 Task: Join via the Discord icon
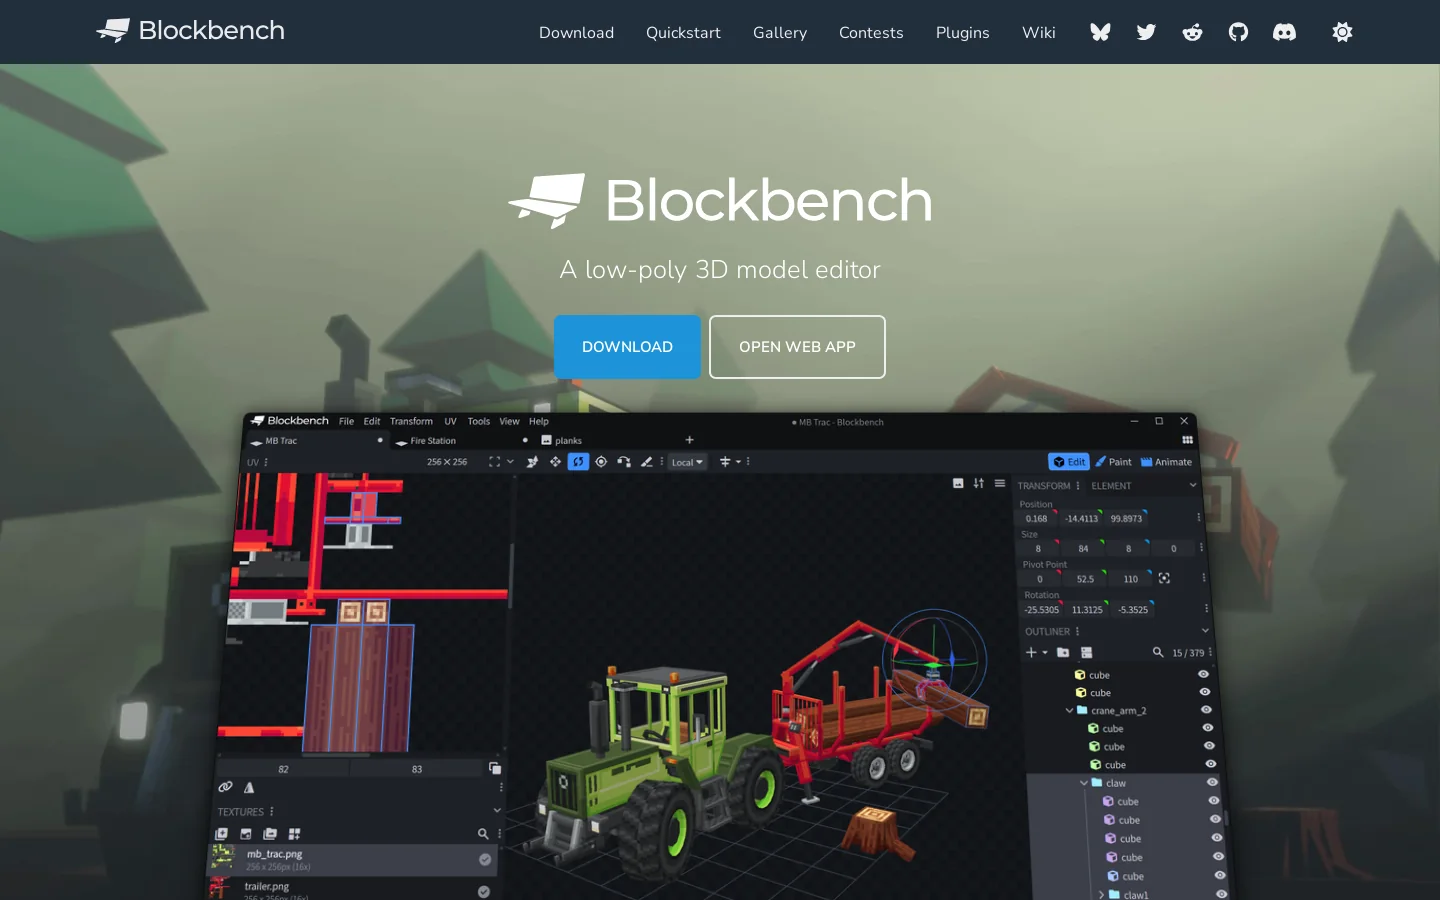coord(1284,32)
